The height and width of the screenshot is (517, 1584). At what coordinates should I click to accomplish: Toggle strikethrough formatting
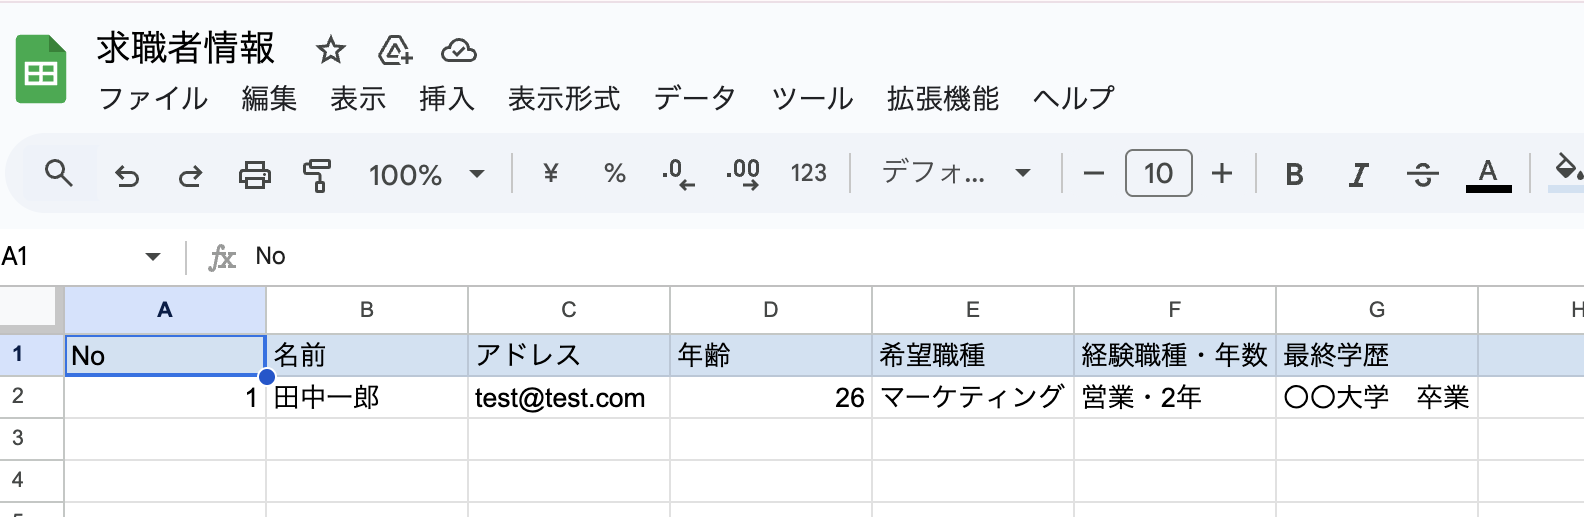coord(1422,175)
